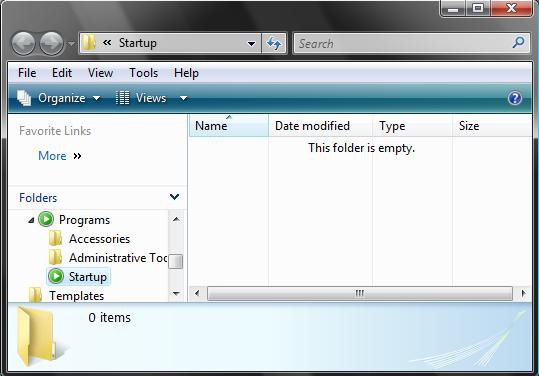This screenshot has height=376, width=539.
Task: Select the Administrative Tools folder
Action: (118, 258)
